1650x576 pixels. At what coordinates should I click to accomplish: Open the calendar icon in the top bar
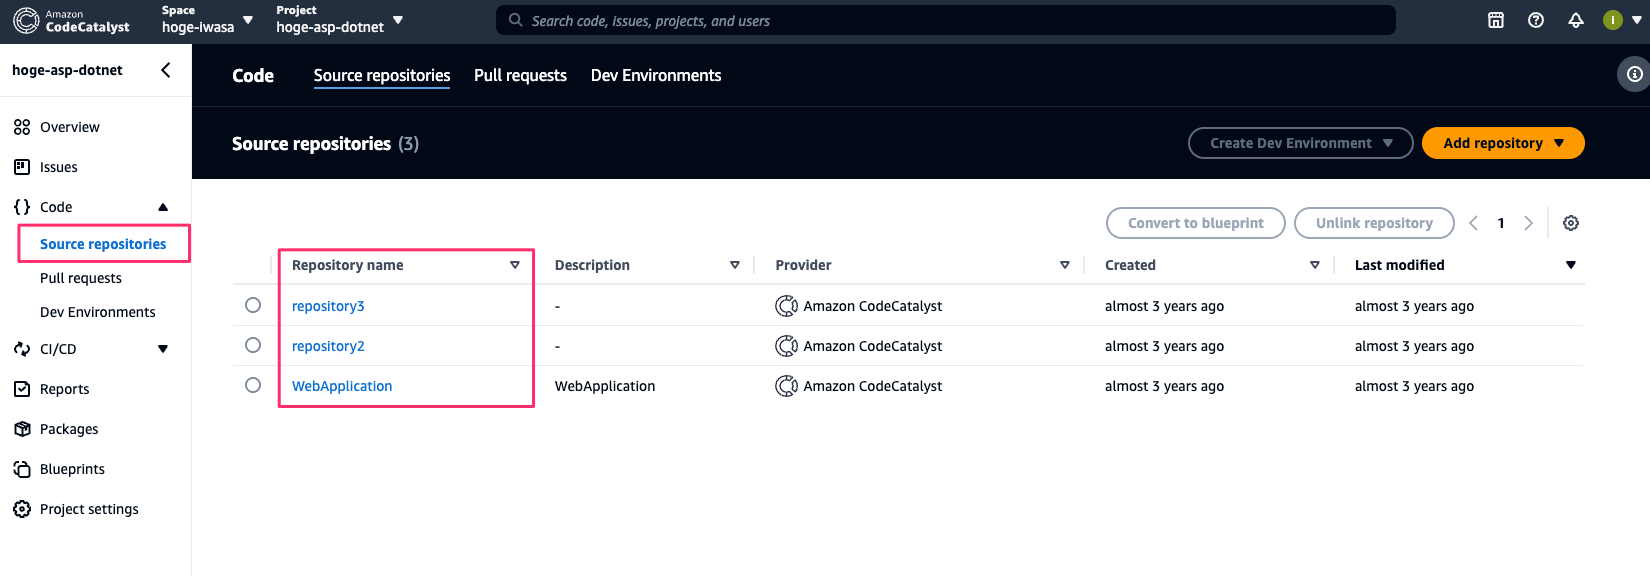coord(1496,20)
